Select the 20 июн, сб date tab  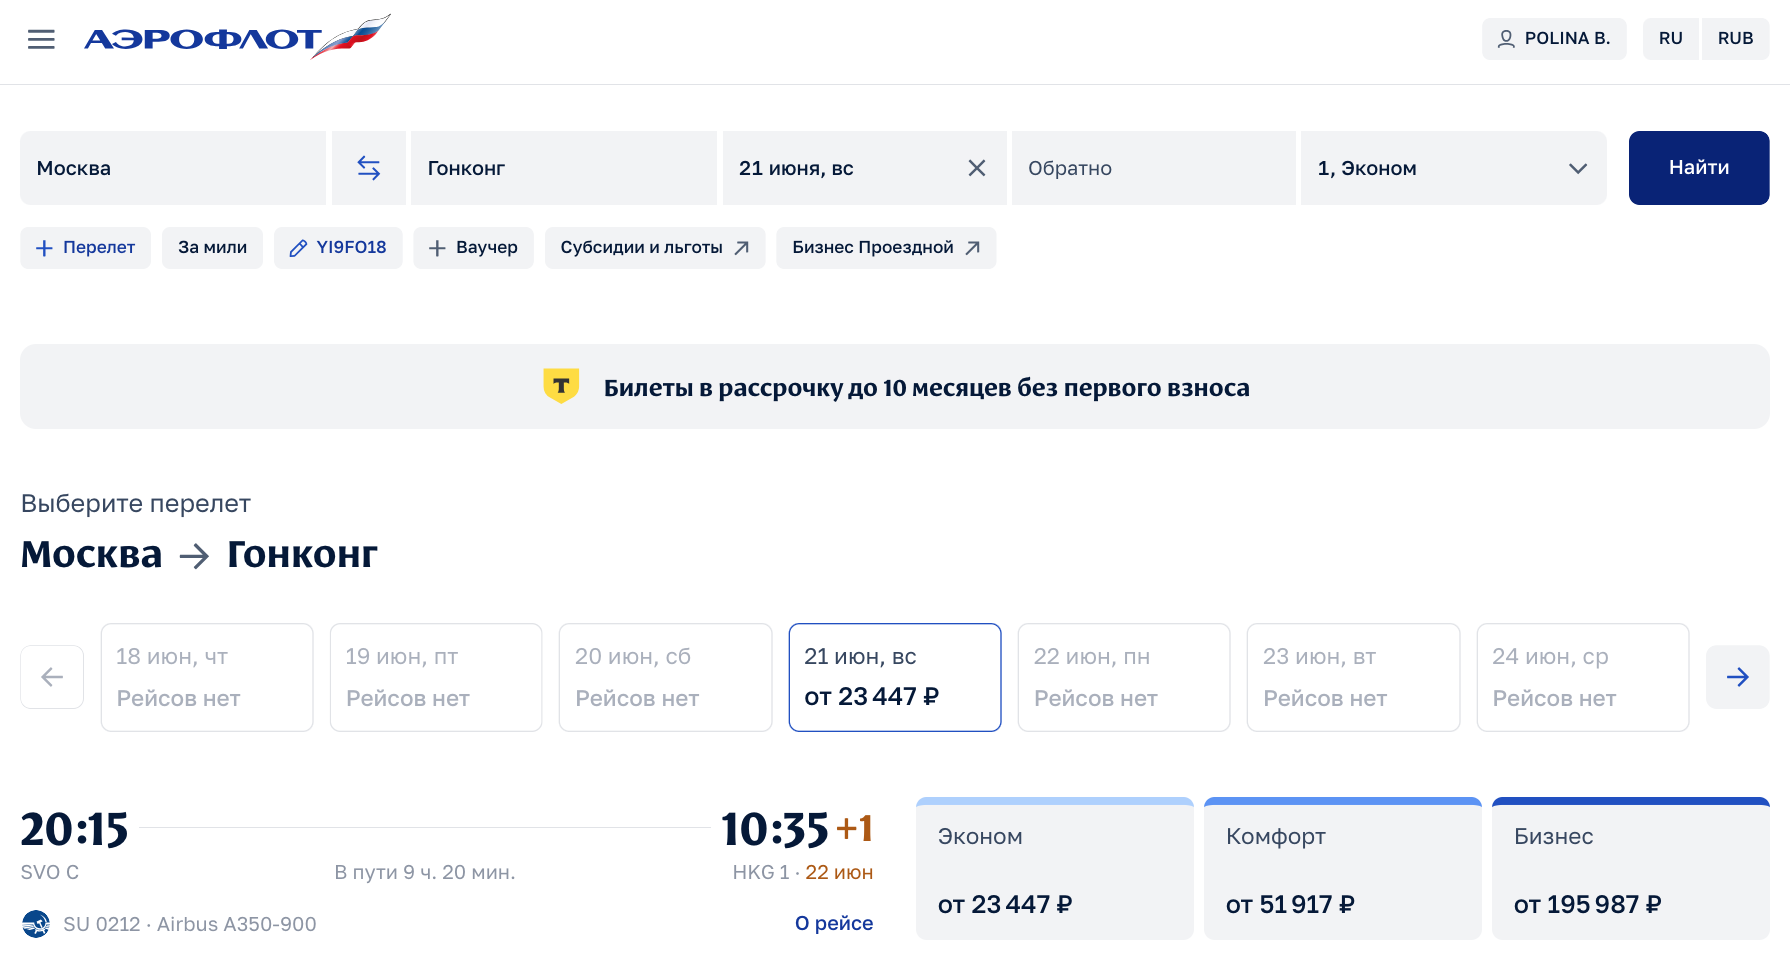click(x=666, y=677)
